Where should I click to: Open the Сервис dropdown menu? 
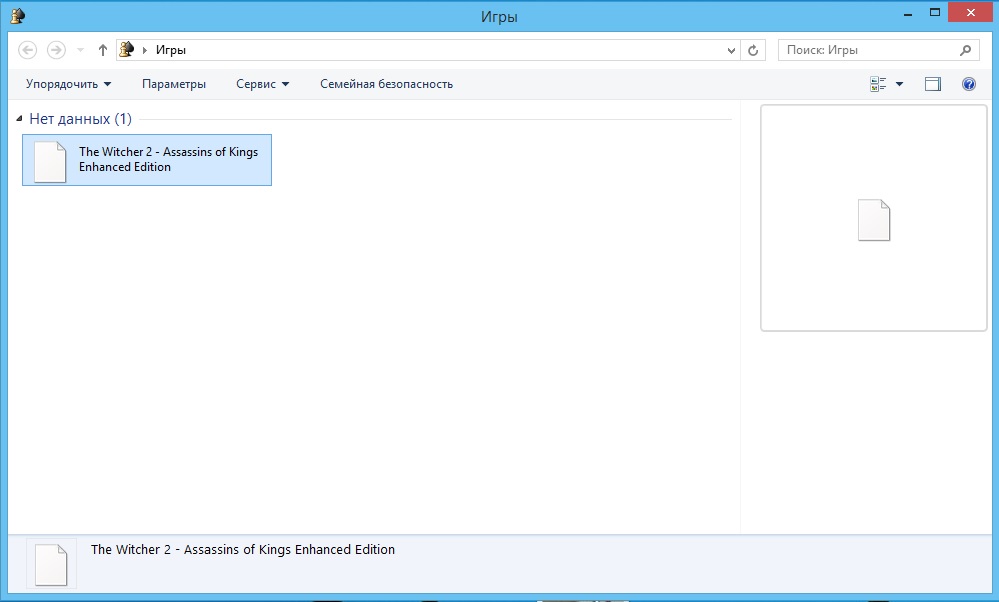(262, 84)
